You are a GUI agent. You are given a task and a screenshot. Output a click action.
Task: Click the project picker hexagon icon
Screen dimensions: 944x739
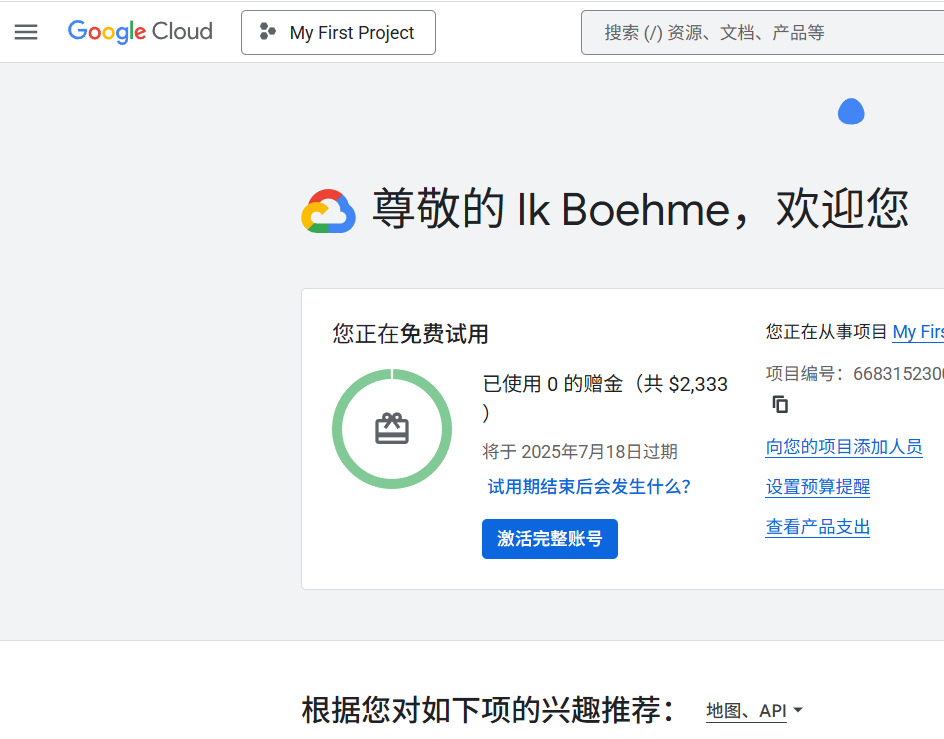coord(267,31)
